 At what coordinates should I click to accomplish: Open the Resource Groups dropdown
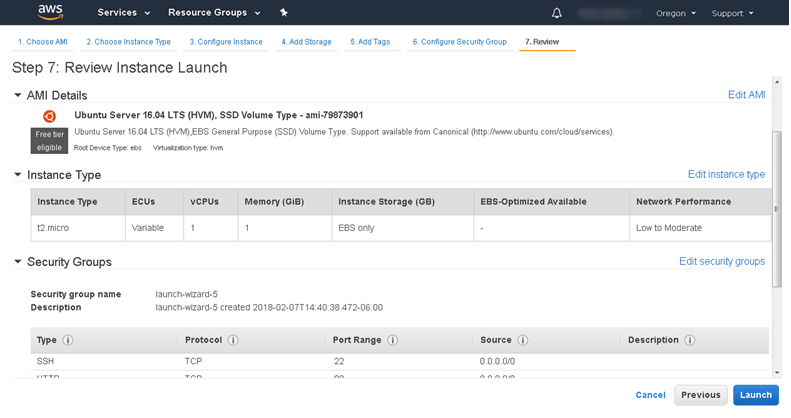coord(214,13)
